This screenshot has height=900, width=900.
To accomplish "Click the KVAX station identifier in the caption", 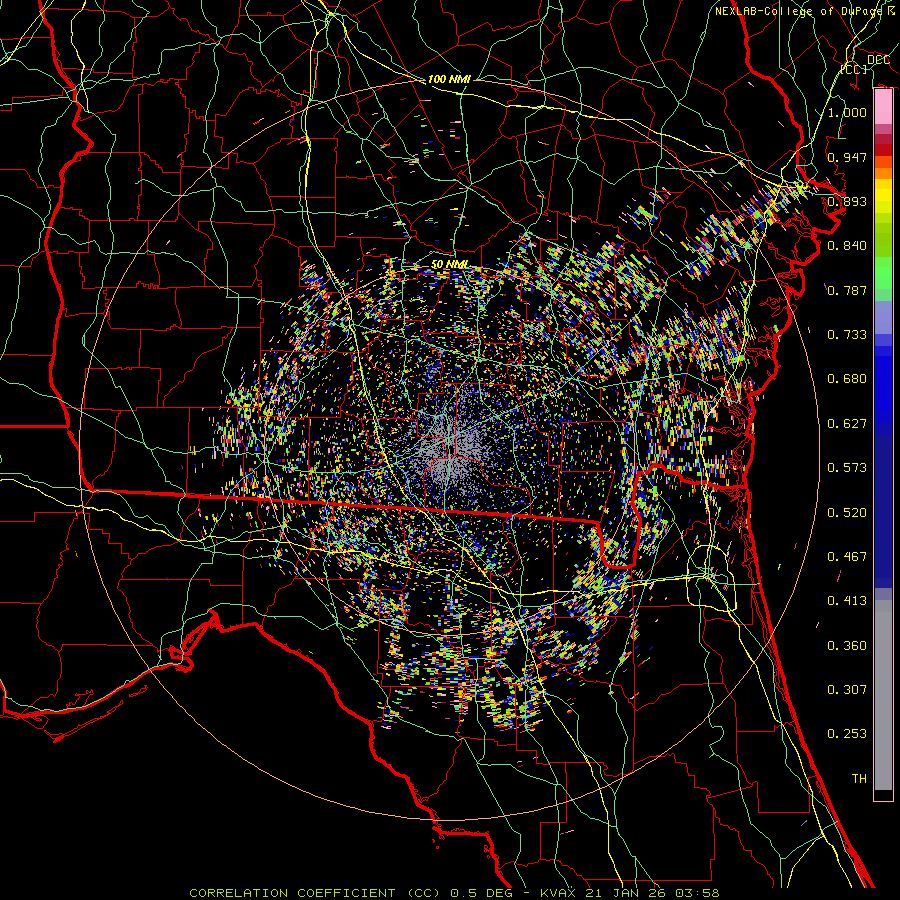I will (560, 893).
